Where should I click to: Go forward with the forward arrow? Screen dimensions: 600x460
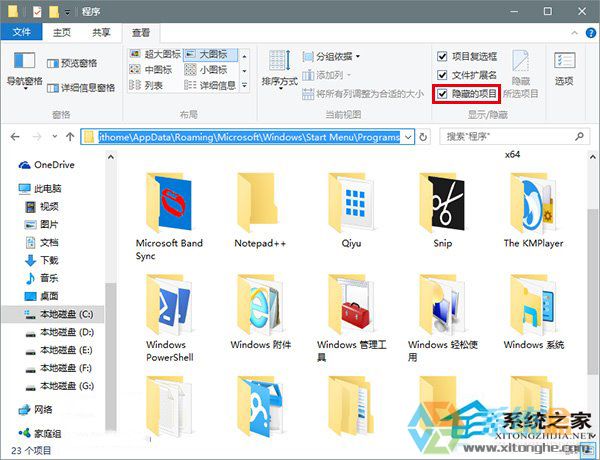(x=37, y=137)
